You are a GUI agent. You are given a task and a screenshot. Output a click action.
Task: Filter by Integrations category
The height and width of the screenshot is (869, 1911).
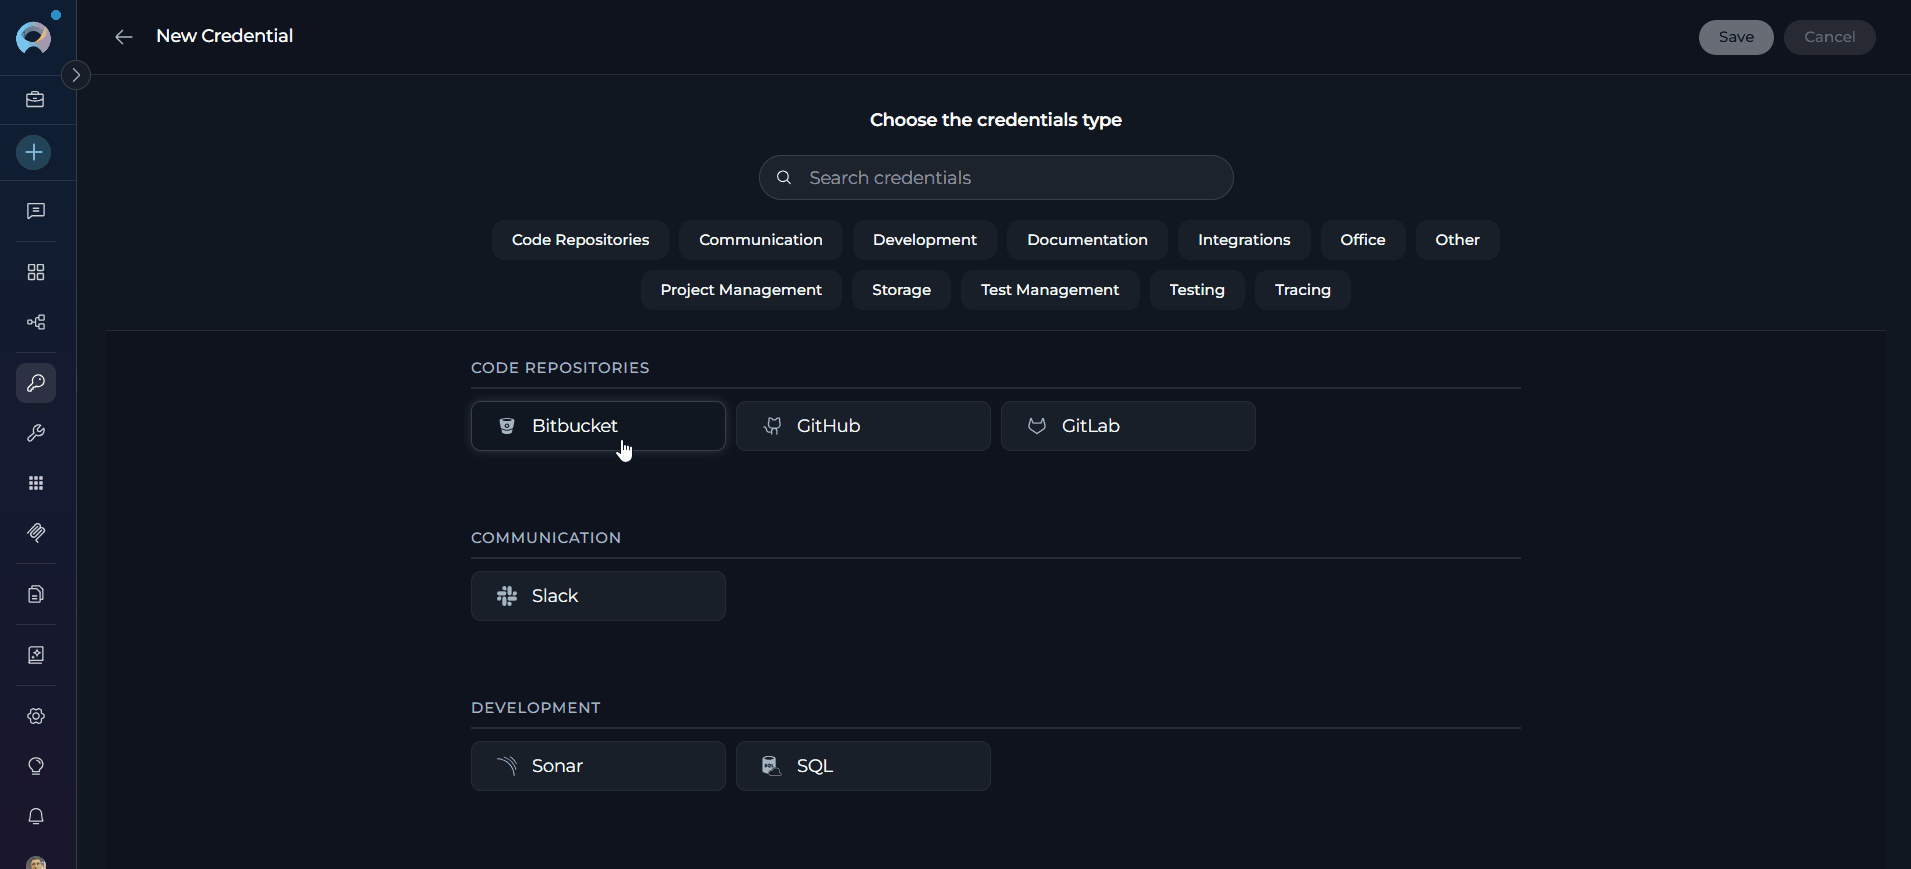coord(1244,240)
